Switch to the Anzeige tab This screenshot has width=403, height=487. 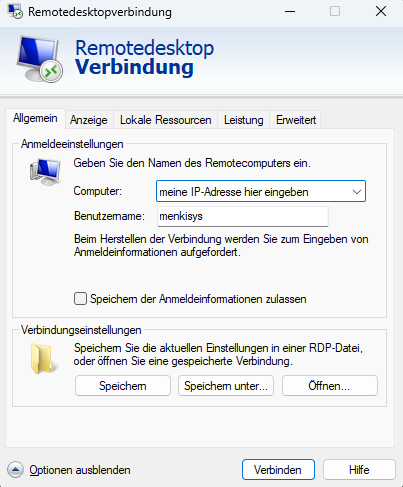89,120
